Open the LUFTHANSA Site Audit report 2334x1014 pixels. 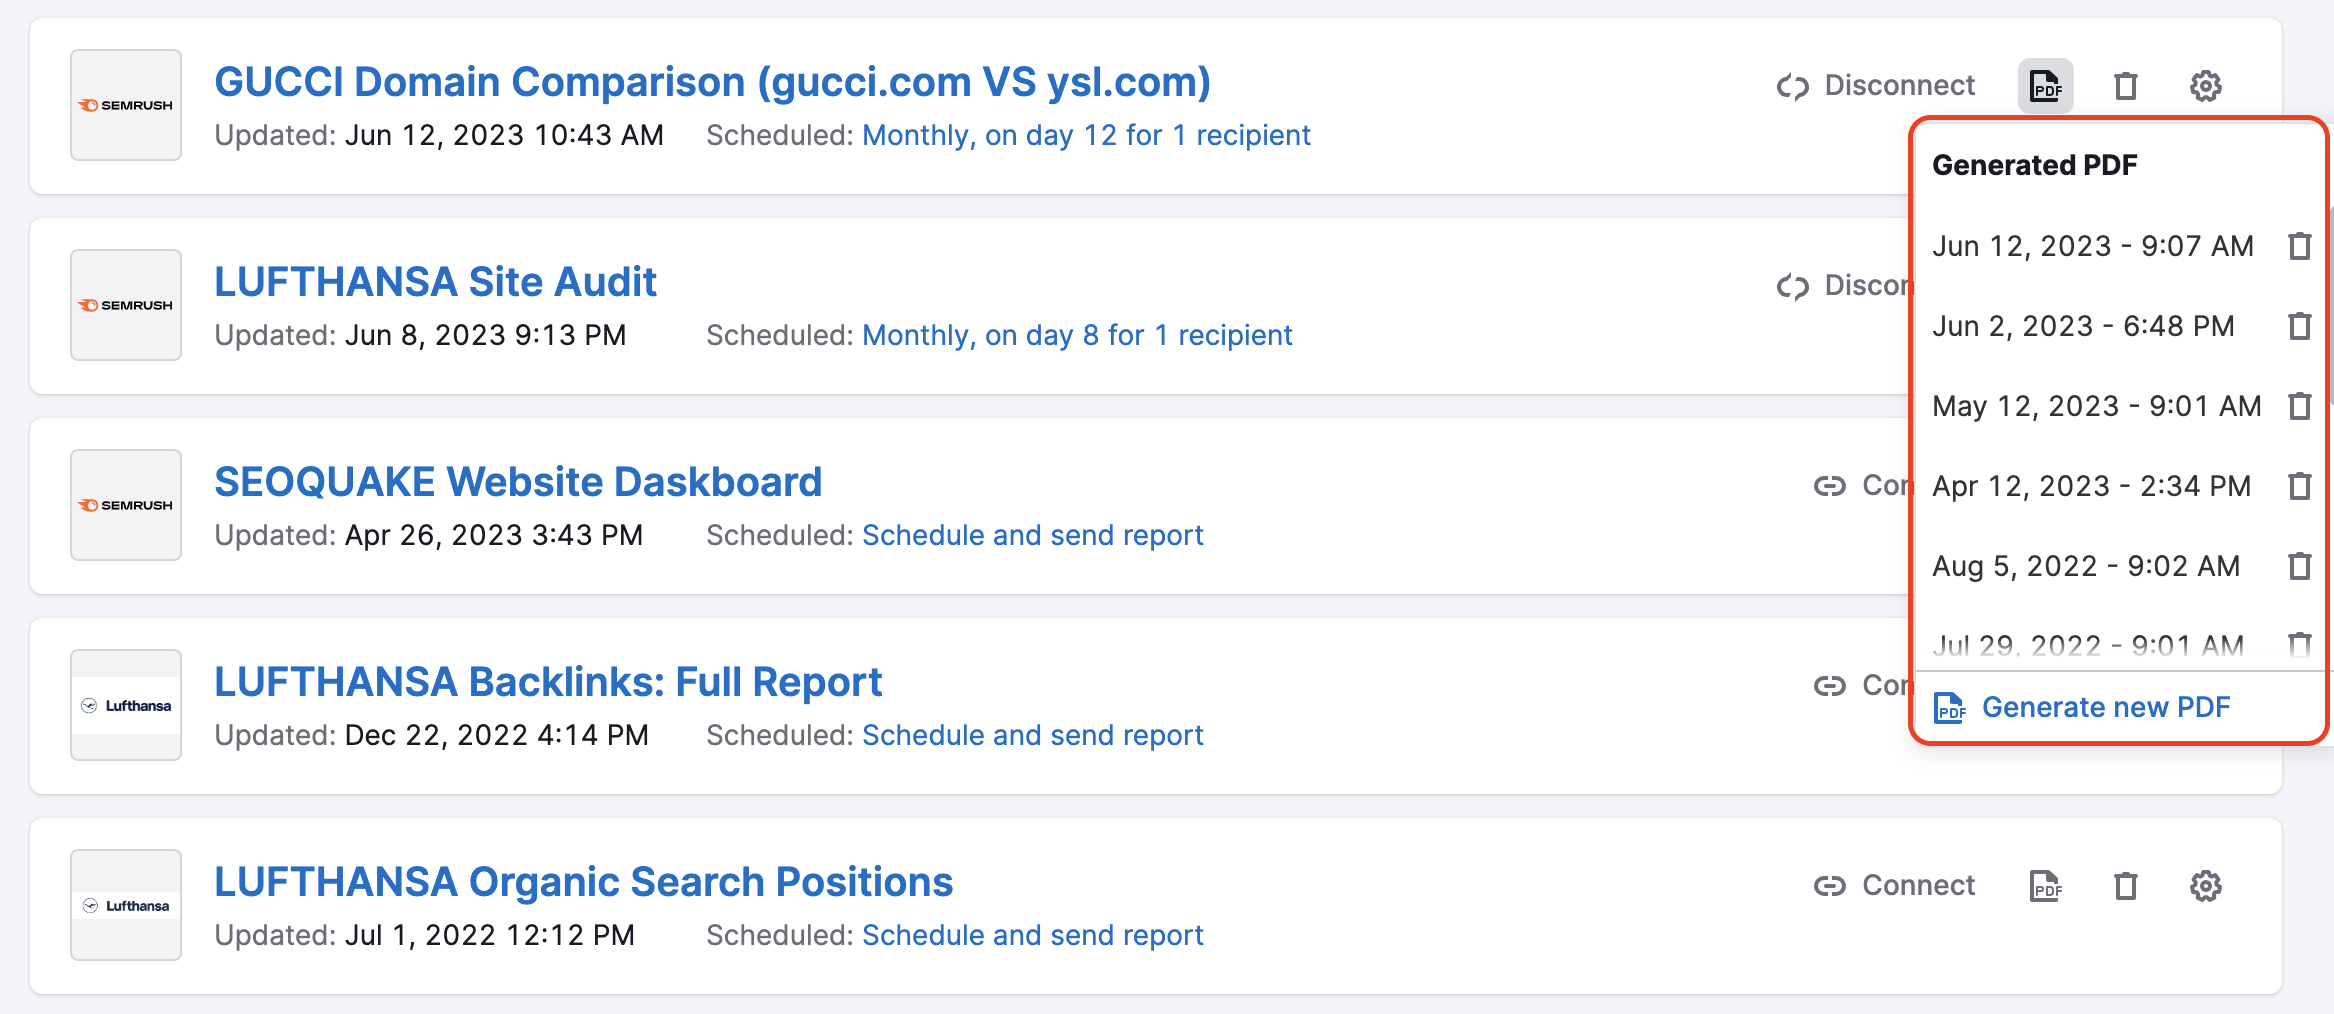435,281
